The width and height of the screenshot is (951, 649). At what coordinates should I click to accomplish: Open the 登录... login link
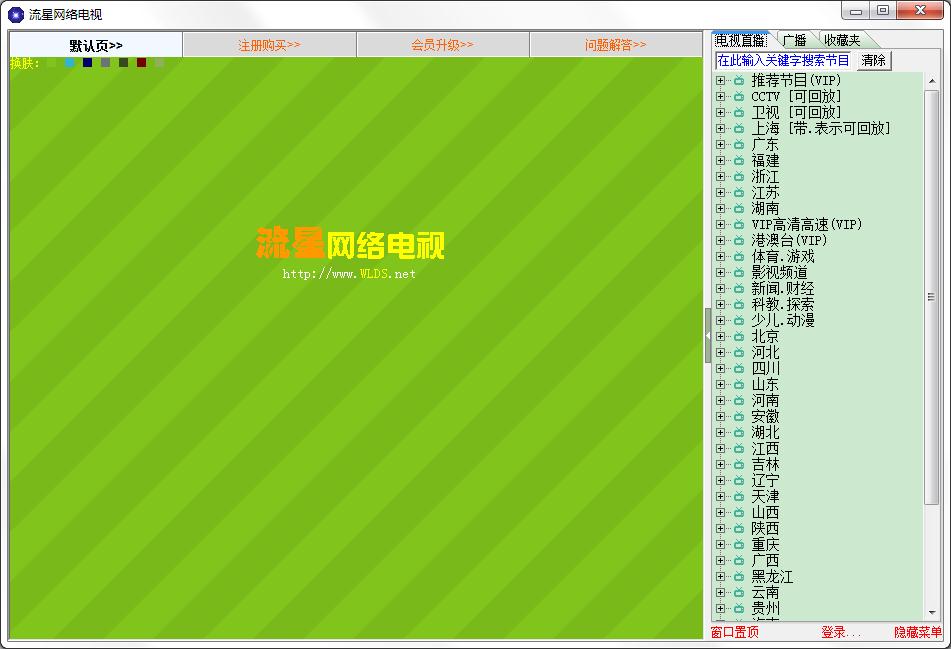pyautogui.click(x=840, y=632)
